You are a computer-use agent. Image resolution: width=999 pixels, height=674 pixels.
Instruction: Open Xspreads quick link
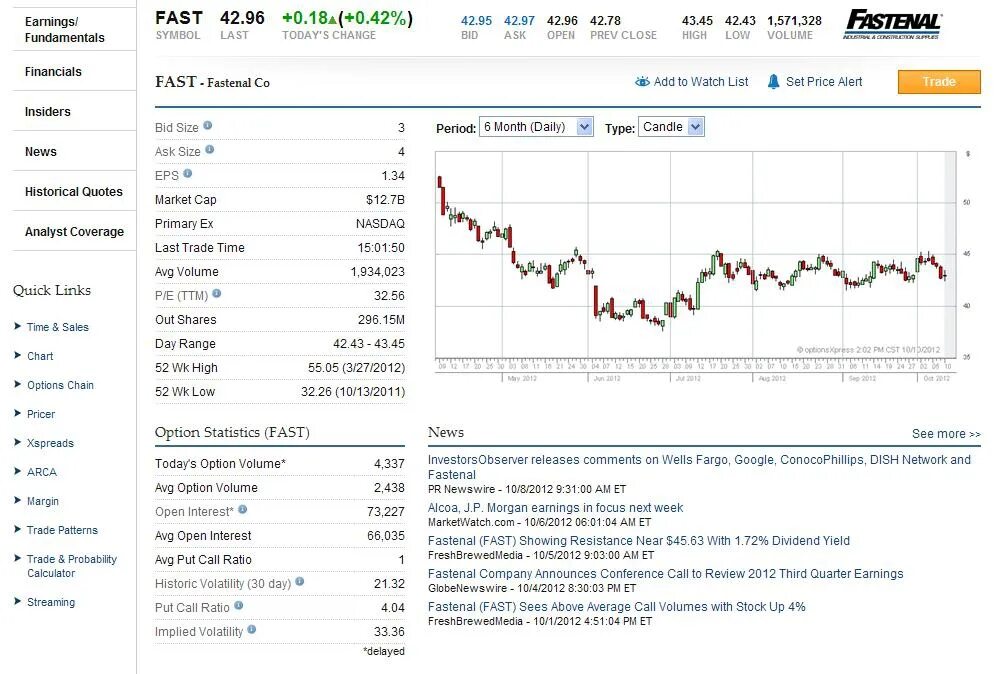(50, 443)
